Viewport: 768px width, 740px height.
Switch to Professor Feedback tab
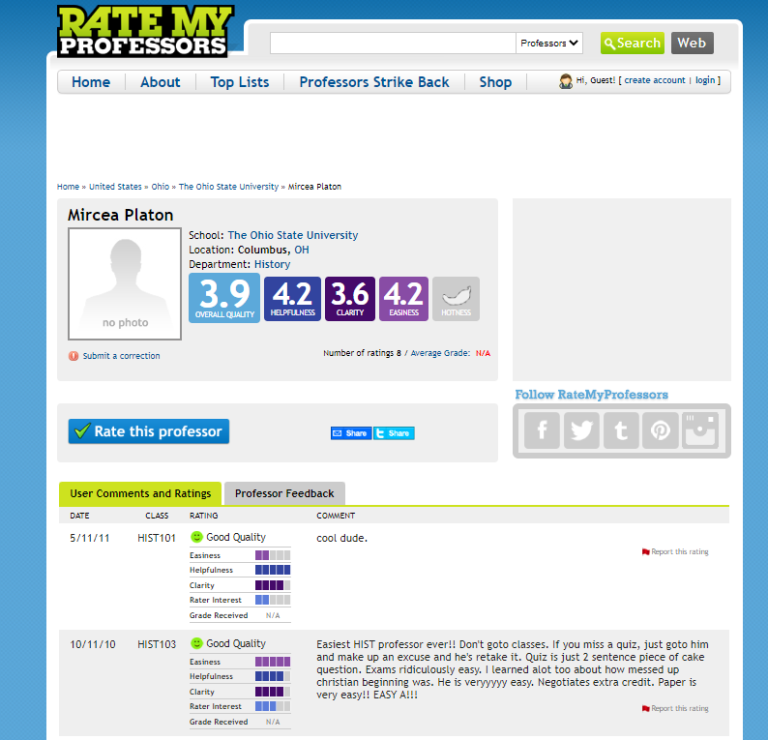click(x=285, y=494)
